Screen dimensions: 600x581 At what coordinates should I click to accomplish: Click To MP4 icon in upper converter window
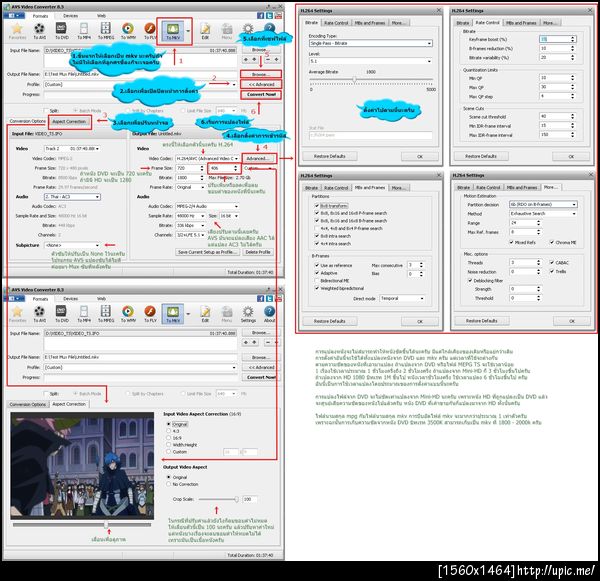click(x=84, y=31)
